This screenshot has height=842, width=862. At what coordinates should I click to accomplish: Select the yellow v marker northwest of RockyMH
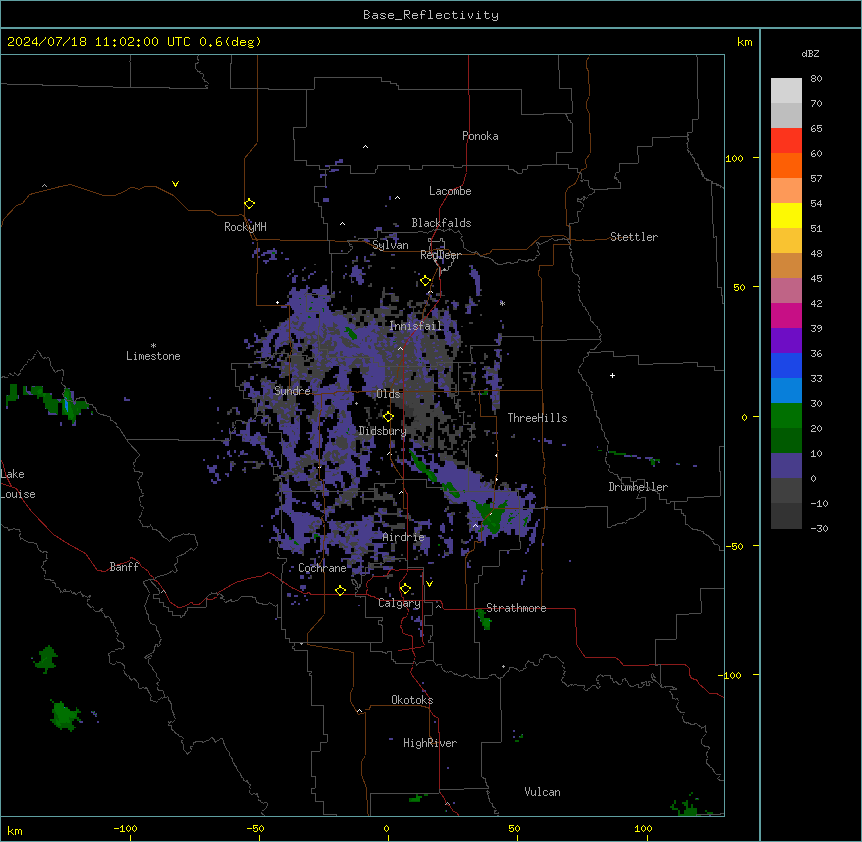(x=175, y=184)
